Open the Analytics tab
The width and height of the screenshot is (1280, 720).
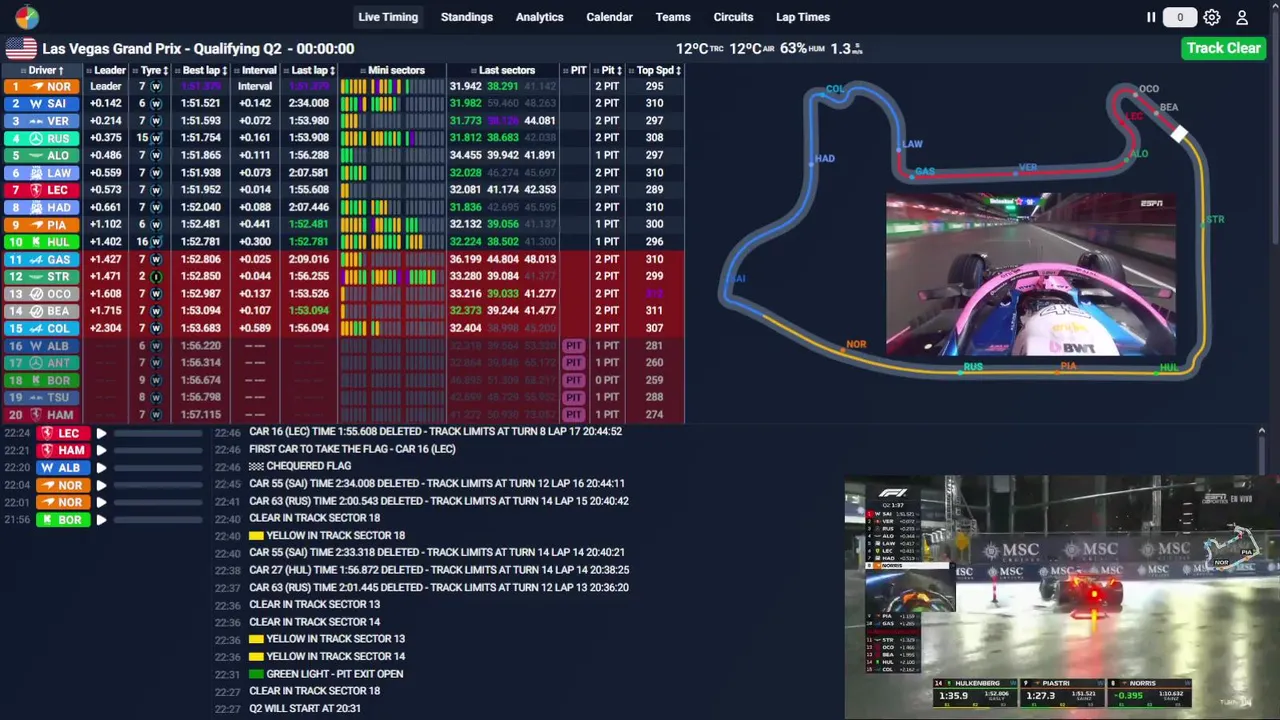tap(539, 17)
